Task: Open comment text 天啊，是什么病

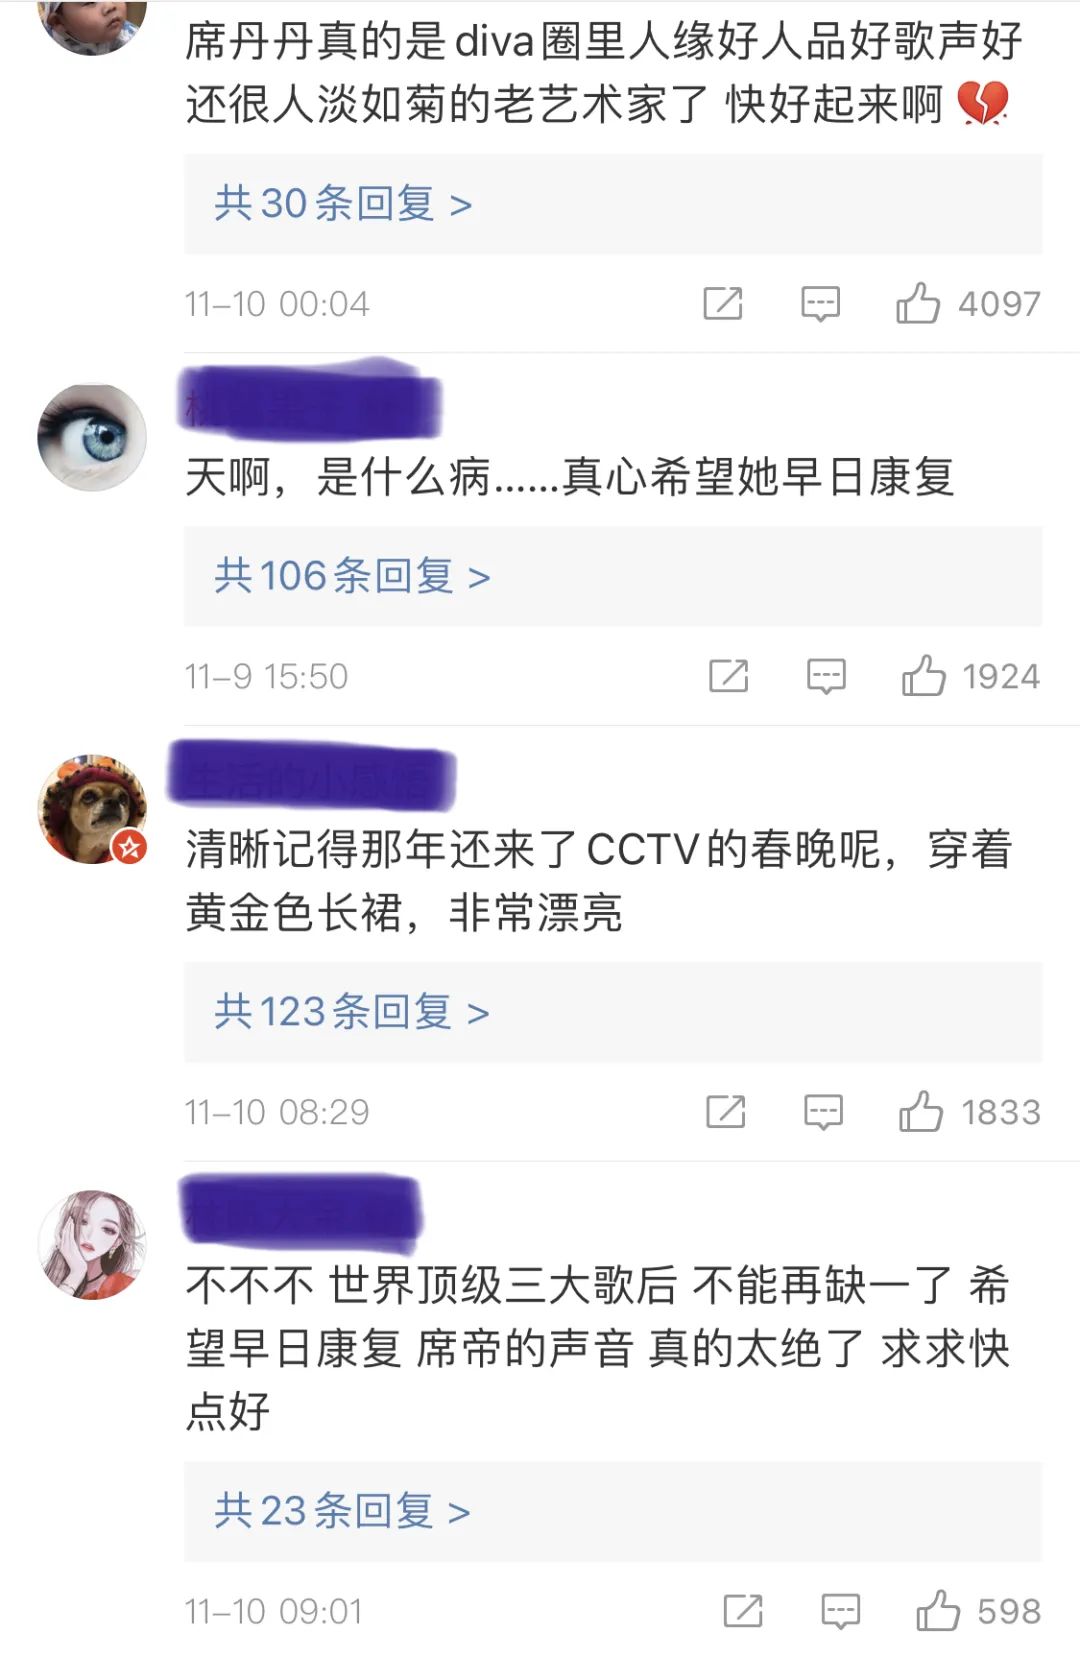Action: (x=570, y=477)
